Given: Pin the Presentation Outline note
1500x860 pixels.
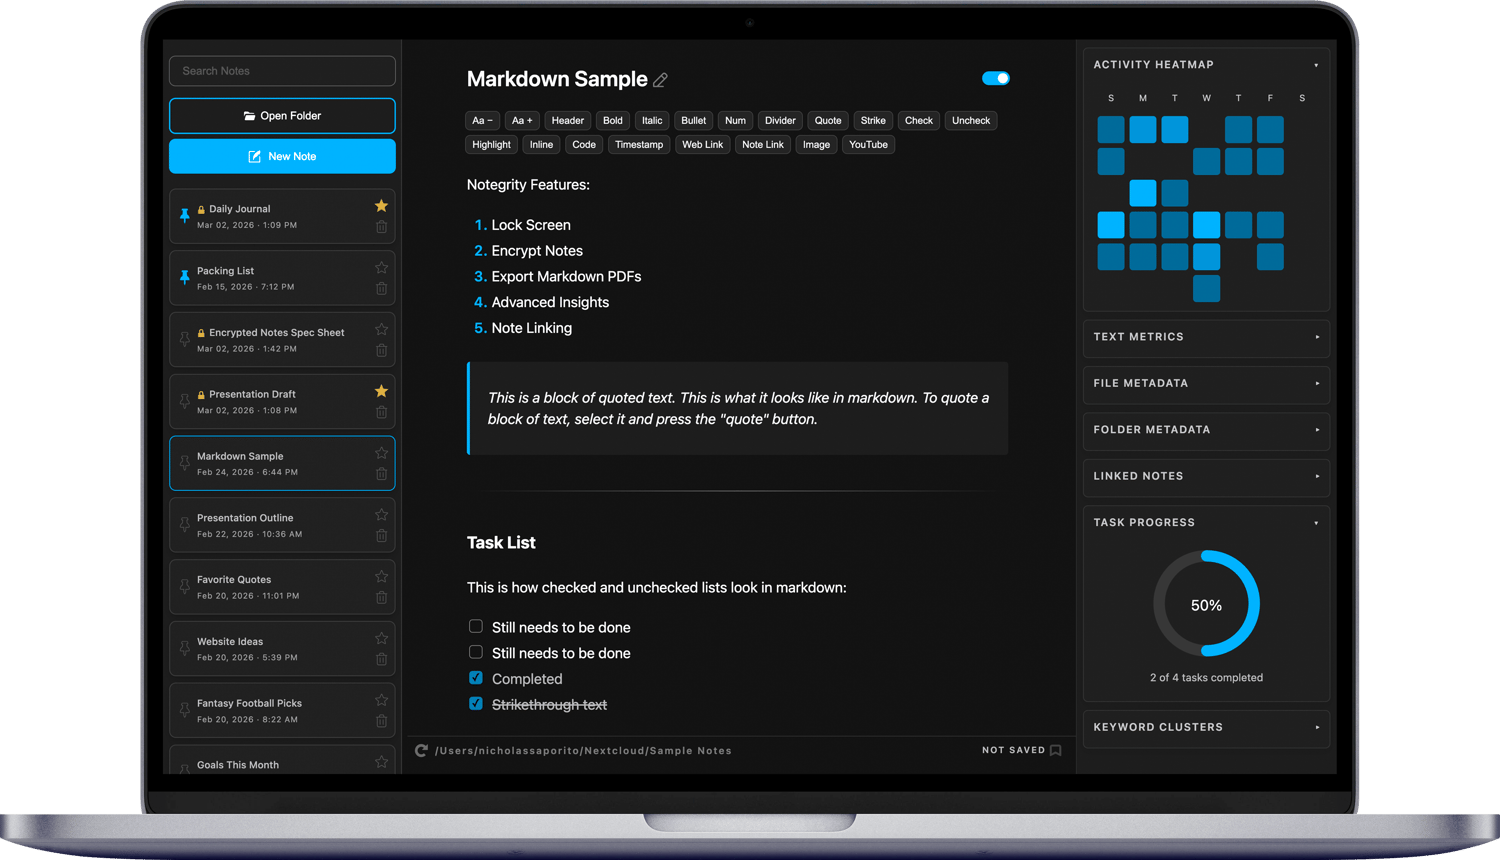Looking at the screenshot, I should point(184,525).
